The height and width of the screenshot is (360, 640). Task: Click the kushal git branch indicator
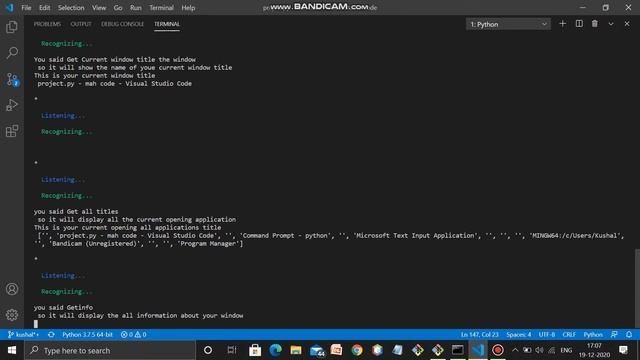[23, 334]
